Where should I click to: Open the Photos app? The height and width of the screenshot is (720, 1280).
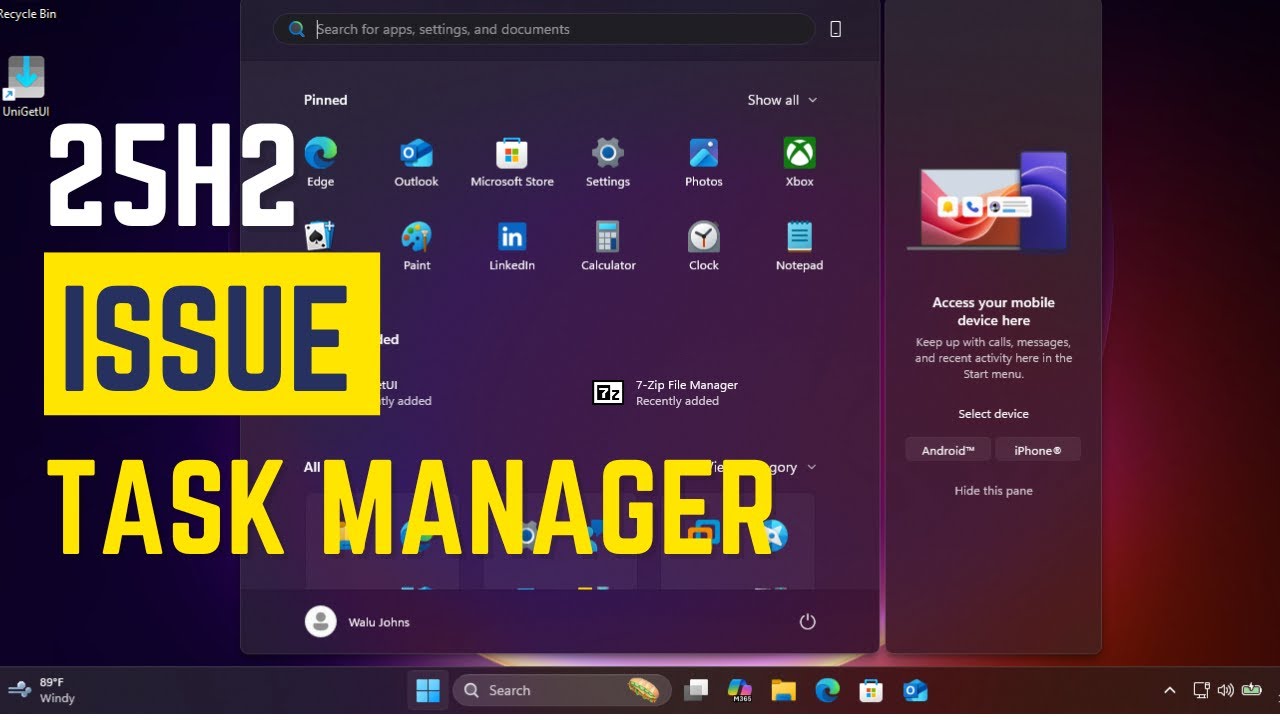coord(704,162)
